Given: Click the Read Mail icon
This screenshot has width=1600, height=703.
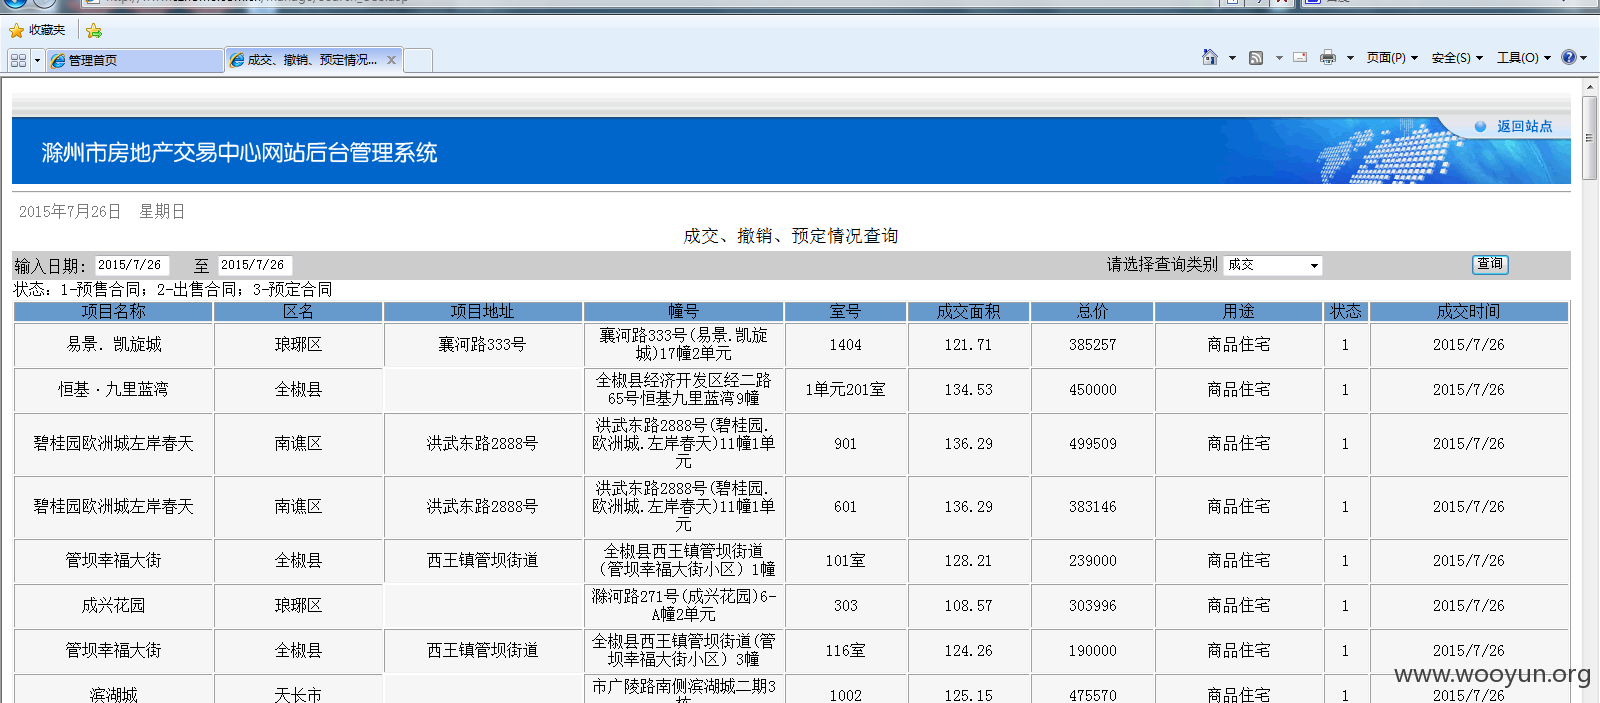Looking at the screenshot, I should 1300,57.
